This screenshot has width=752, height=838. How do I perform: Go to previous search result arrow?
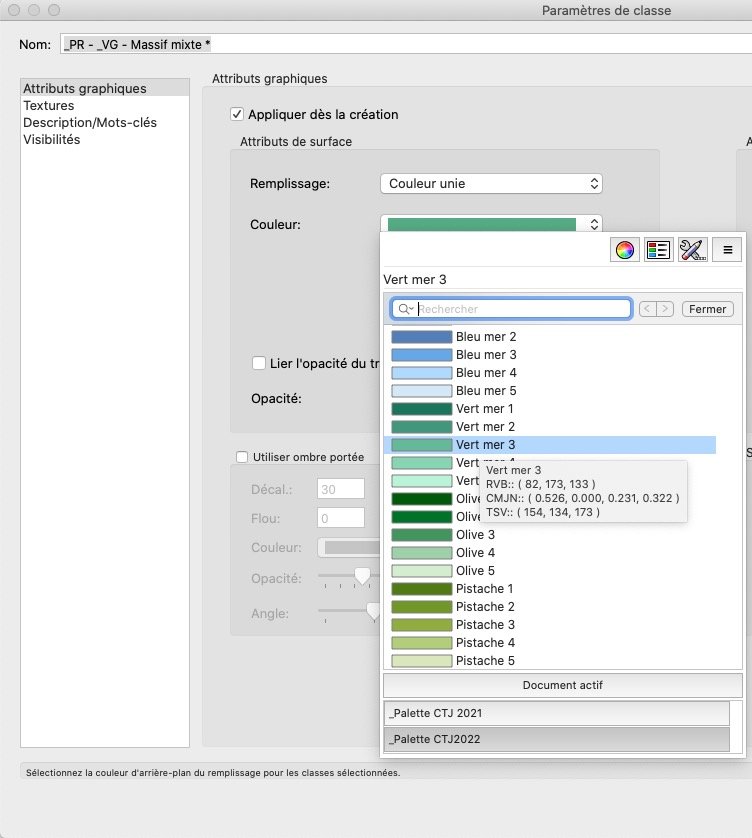pos(647,309)
